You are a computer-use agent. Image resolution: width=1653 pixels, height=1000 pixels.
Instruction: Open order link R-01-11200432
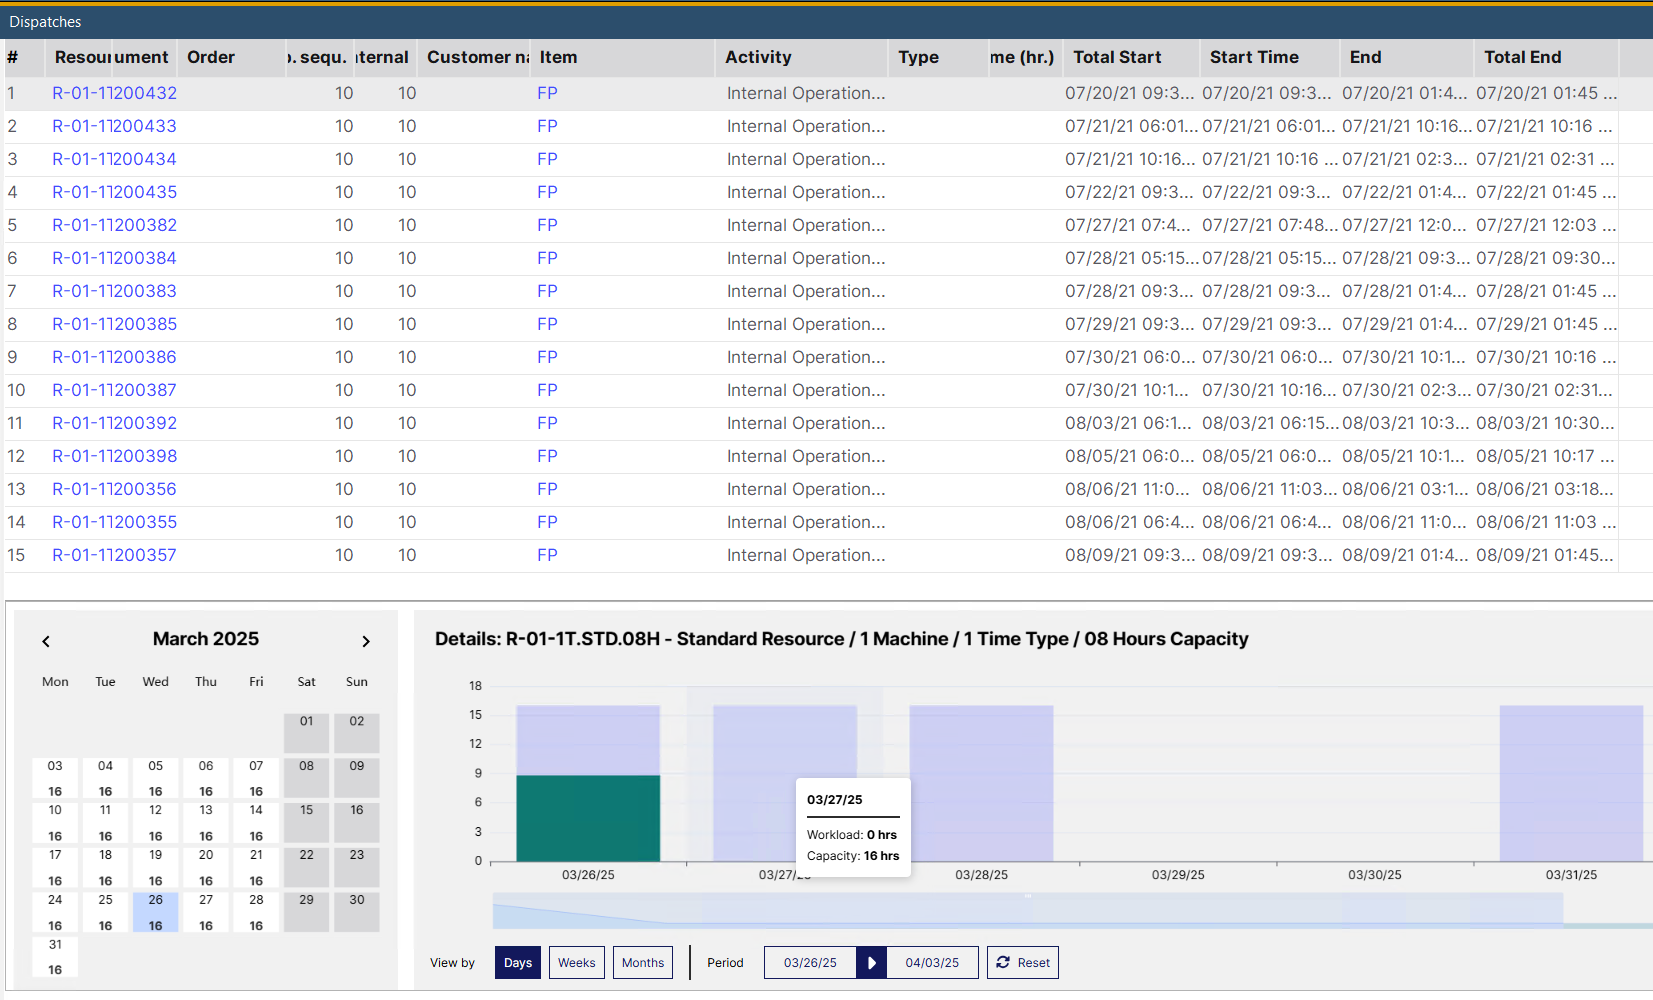(114, 93)
